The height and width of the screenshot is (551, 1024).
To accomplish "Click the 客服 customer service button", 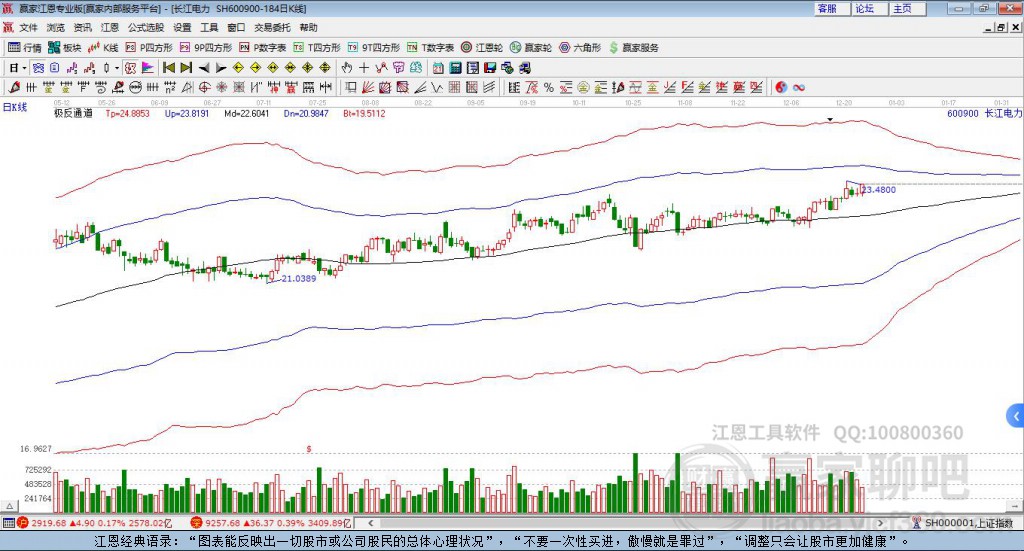I will point(827,8).
